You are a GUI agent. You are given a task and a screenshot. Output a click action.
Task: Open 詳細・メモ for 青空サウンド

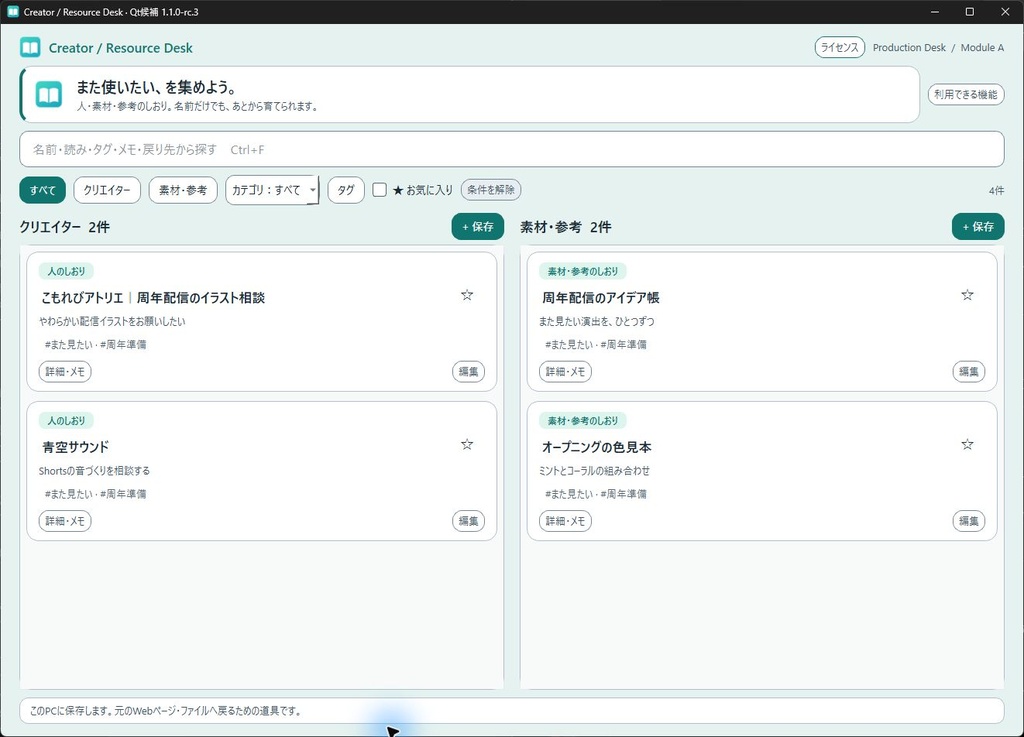65,521
